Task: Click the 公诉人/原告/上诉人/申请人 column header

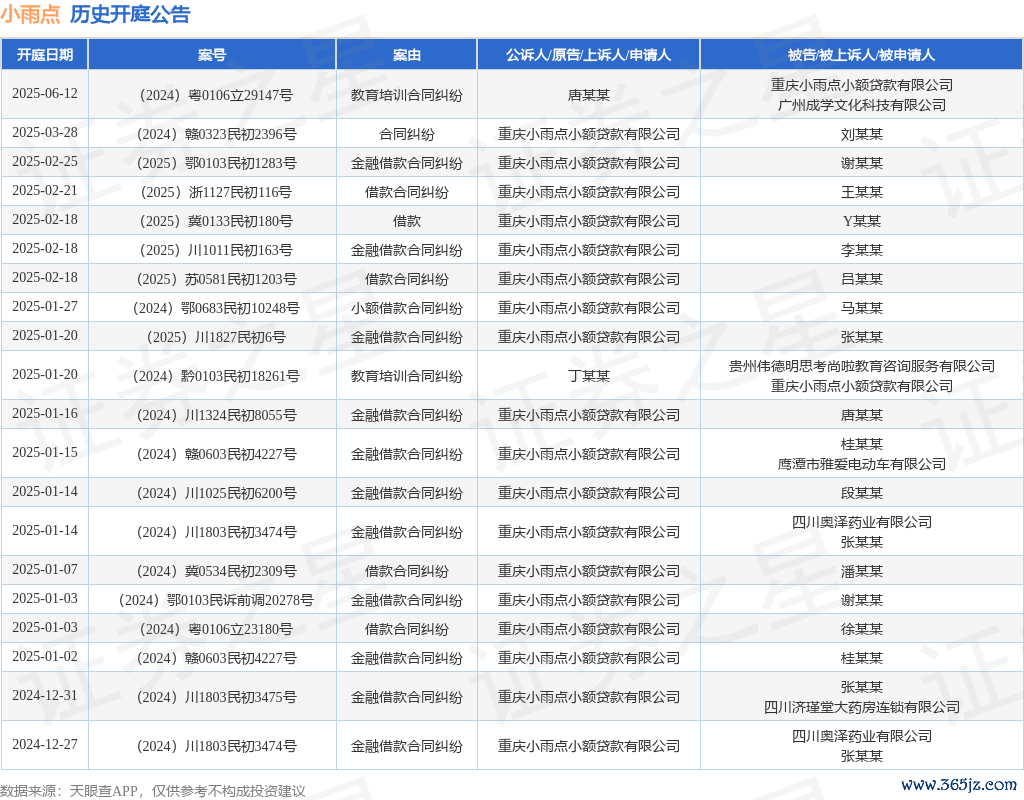Action: click(588, 55)
